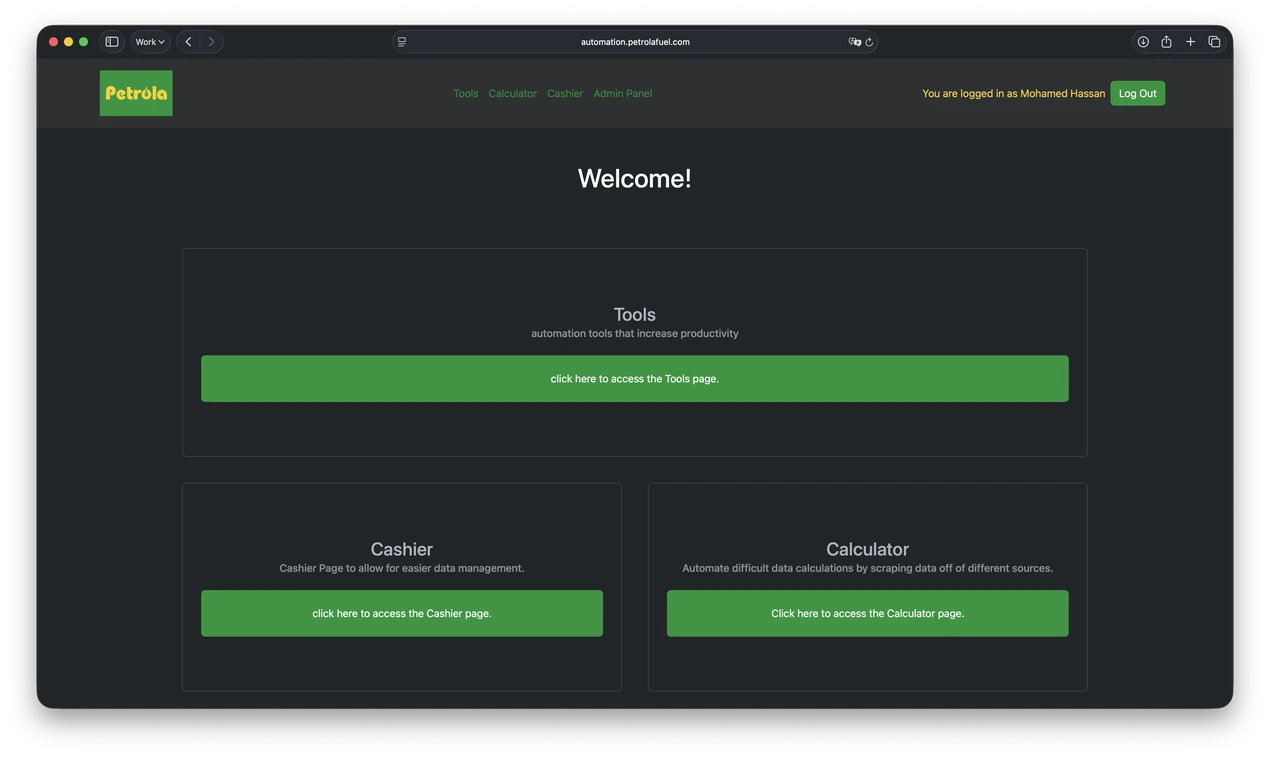Image resolution: width=1270 pixels, height=757 pixels.
Task: Show the tab overview icon
Action: coord(1214,42)
